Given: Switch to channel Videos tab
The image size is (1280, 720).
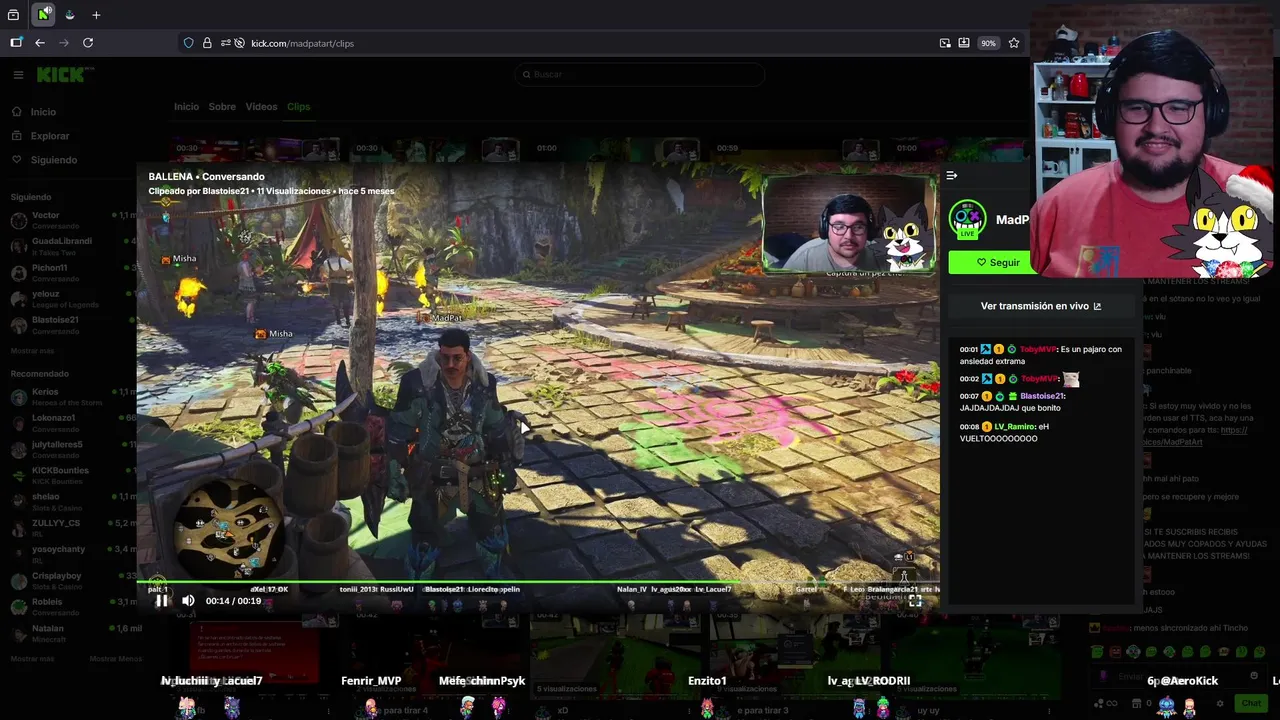Looking at the screenshot, I should (261, 107).
